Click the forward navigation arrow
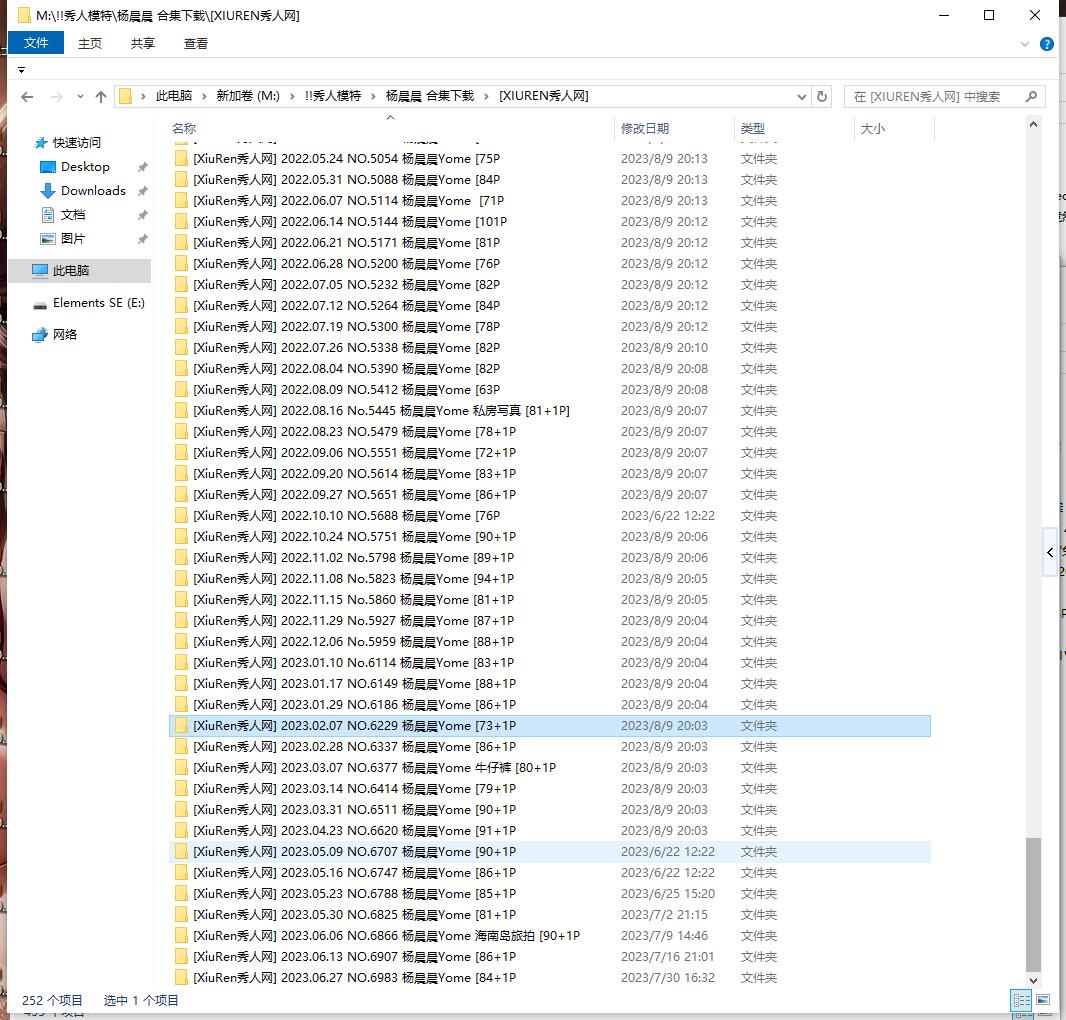Viewport: 1066px width, 1020px height. point(56,97)
